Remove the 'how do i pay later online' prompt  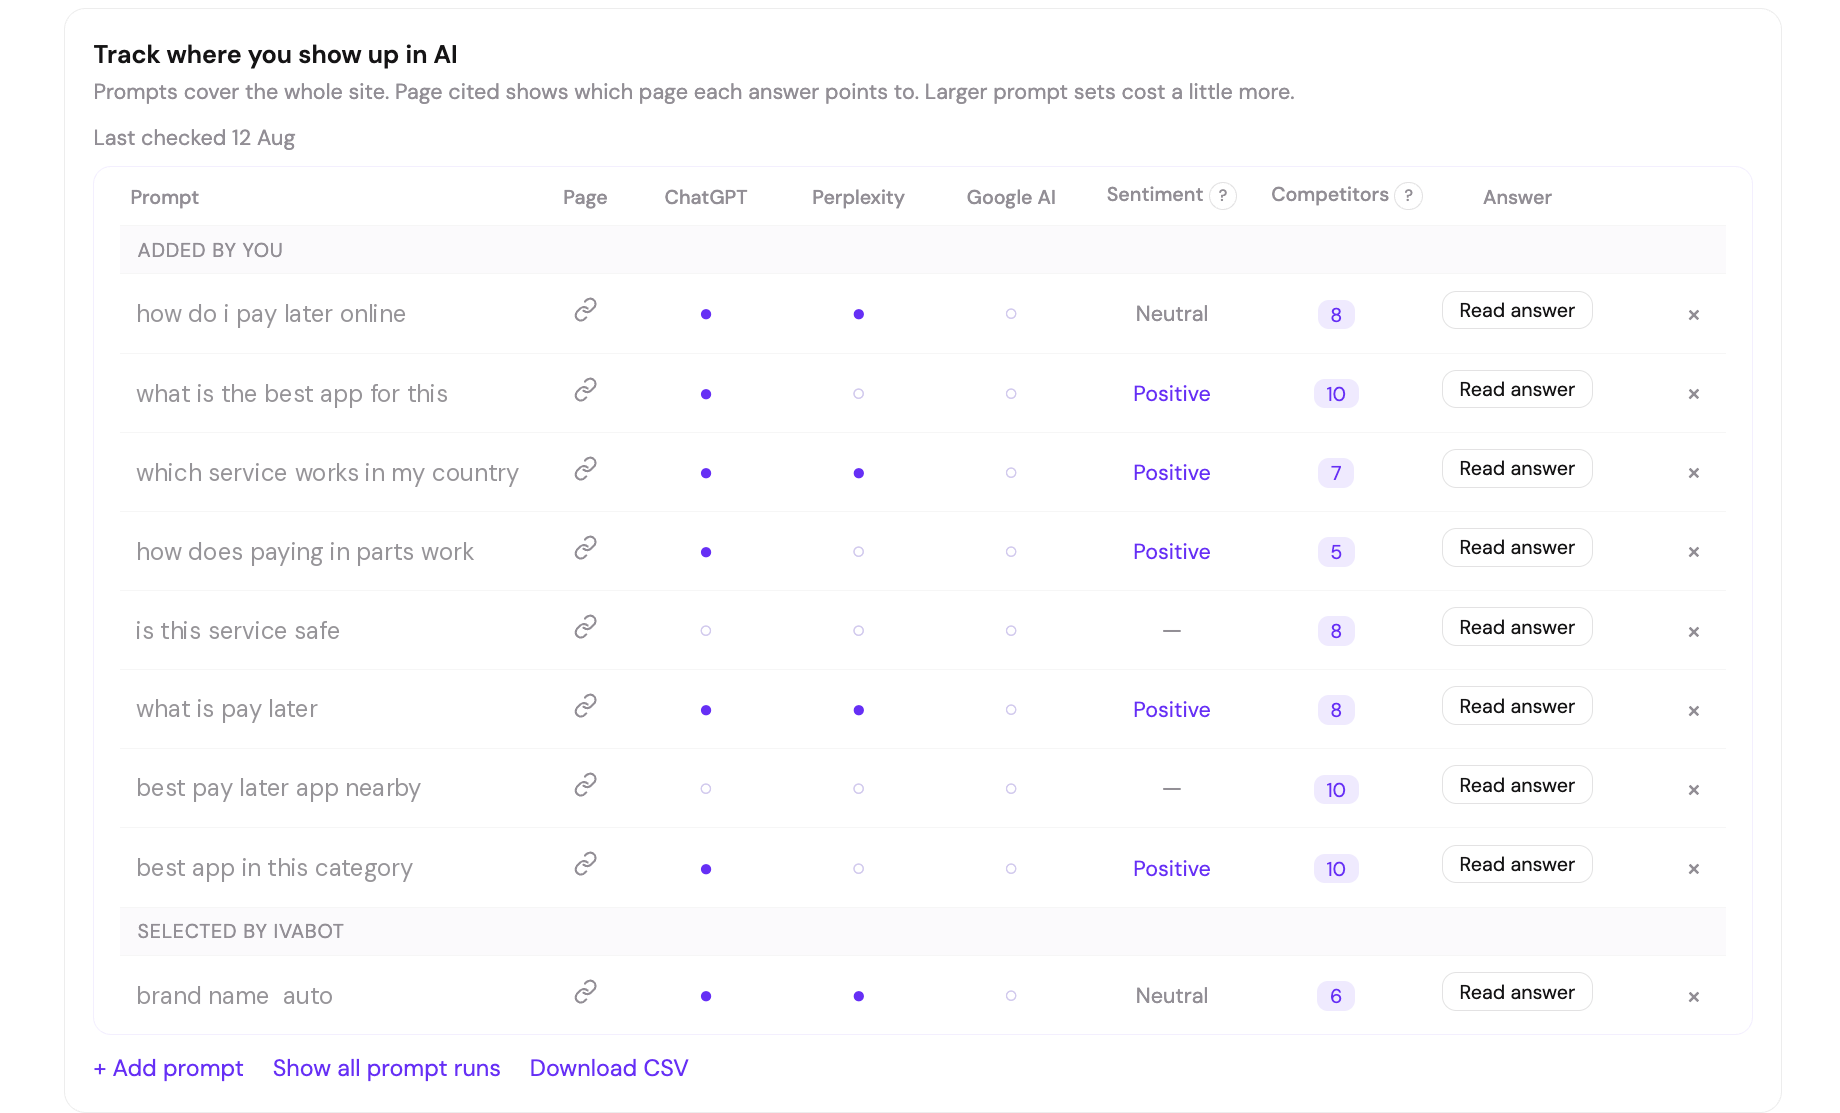pyautogui.click(x=1694, y=315)
